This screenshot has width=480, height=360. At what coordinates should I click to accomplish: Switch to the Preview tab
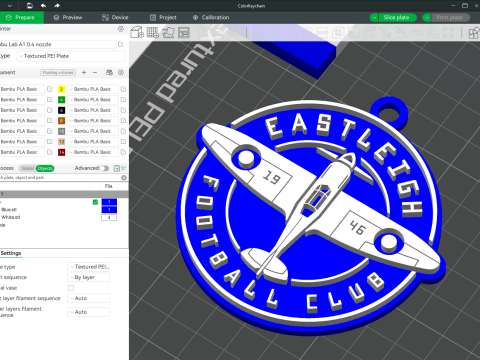68,18
